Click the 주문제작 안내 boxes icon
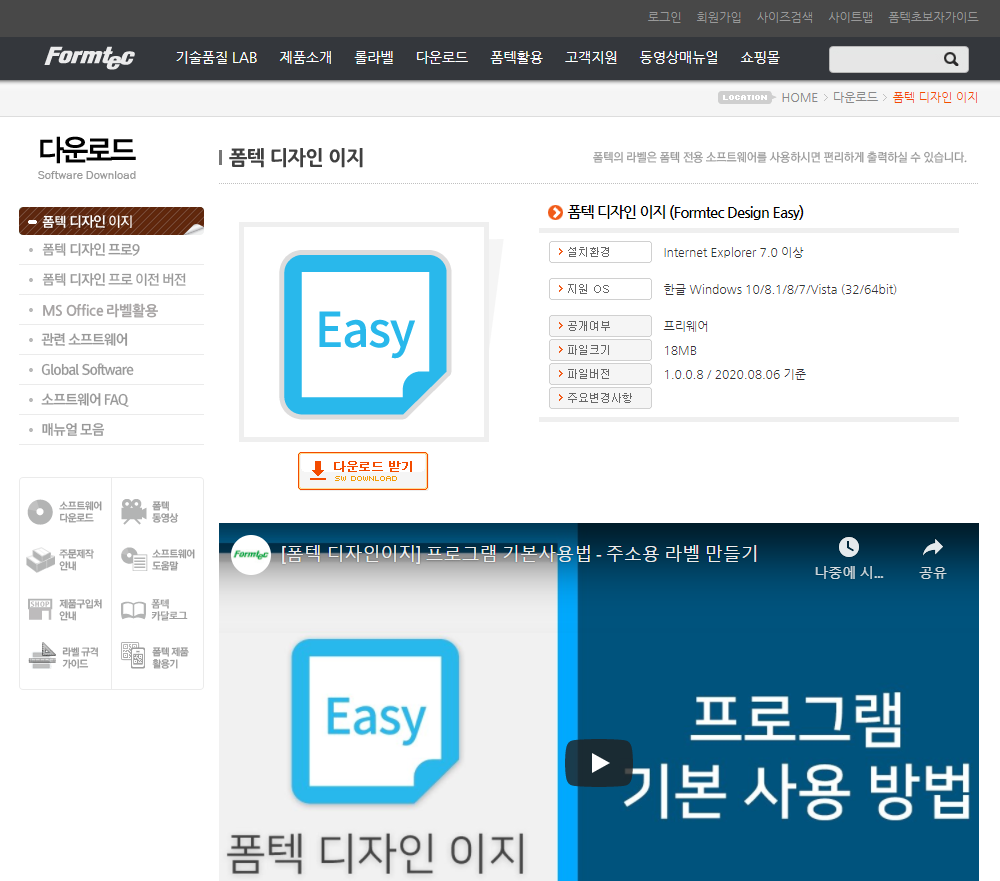Viewport: 1000px width, 881px height. [38, 559]
